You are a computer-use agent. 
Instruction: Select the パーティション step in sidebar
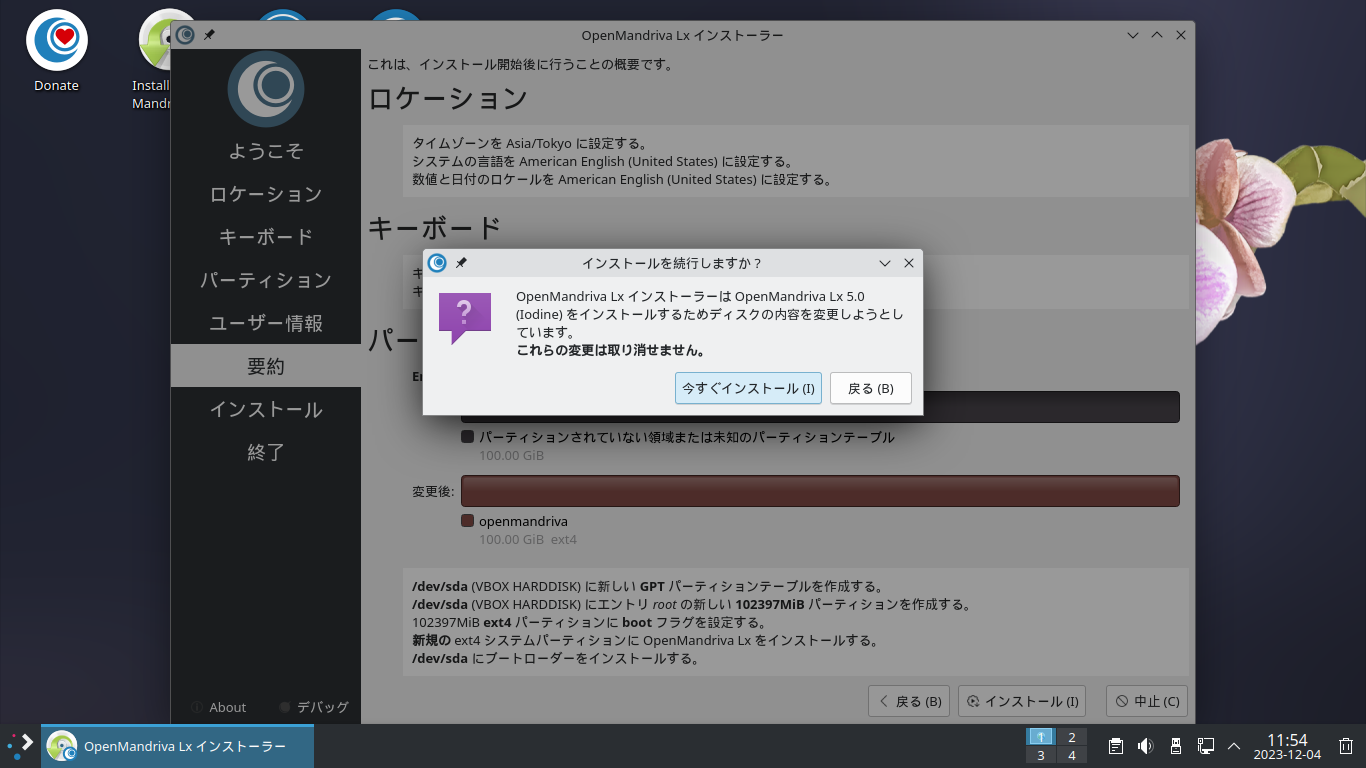click(x=266, y=280)
